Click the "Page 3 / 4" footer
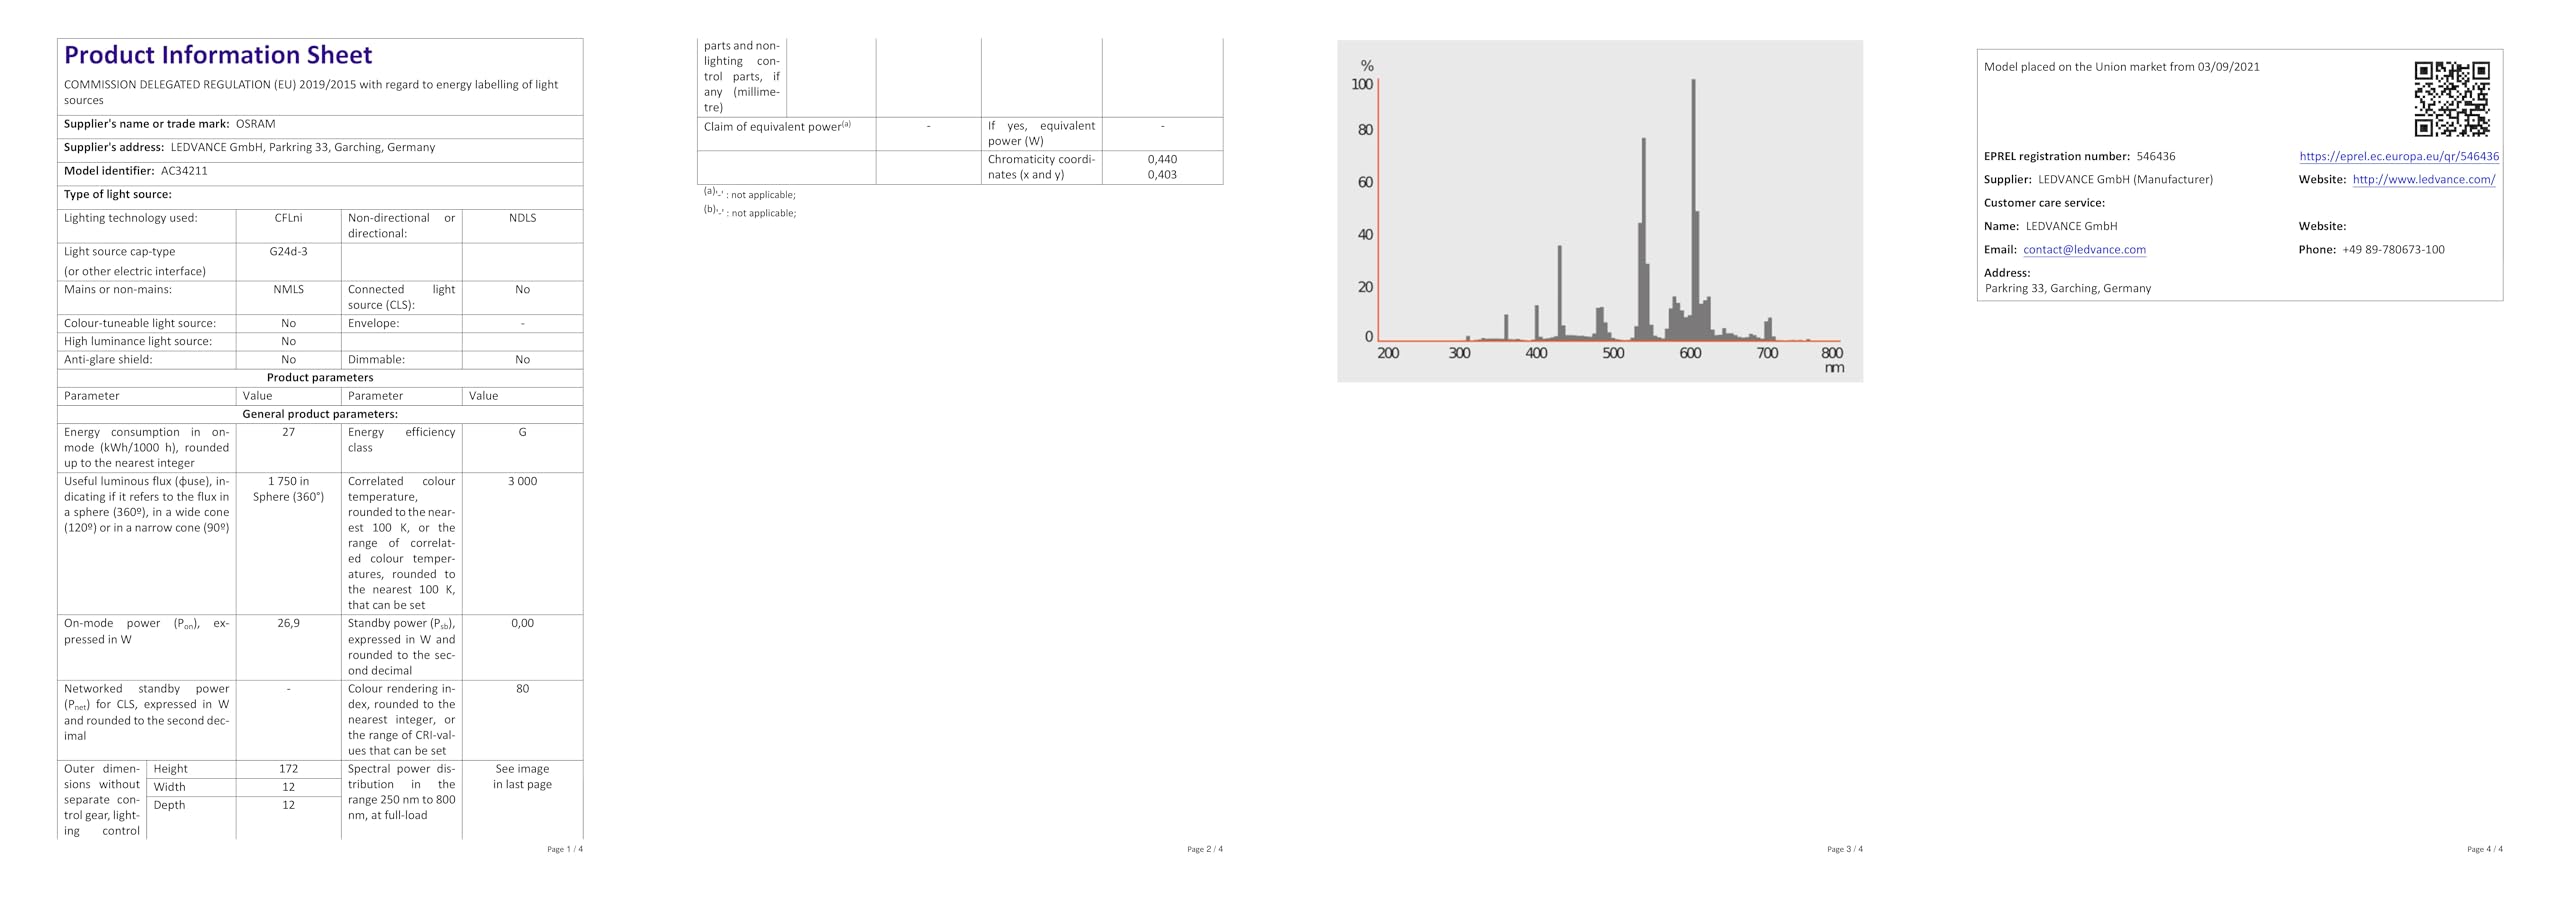The image size is (2560, 905). click(1845, 850)
